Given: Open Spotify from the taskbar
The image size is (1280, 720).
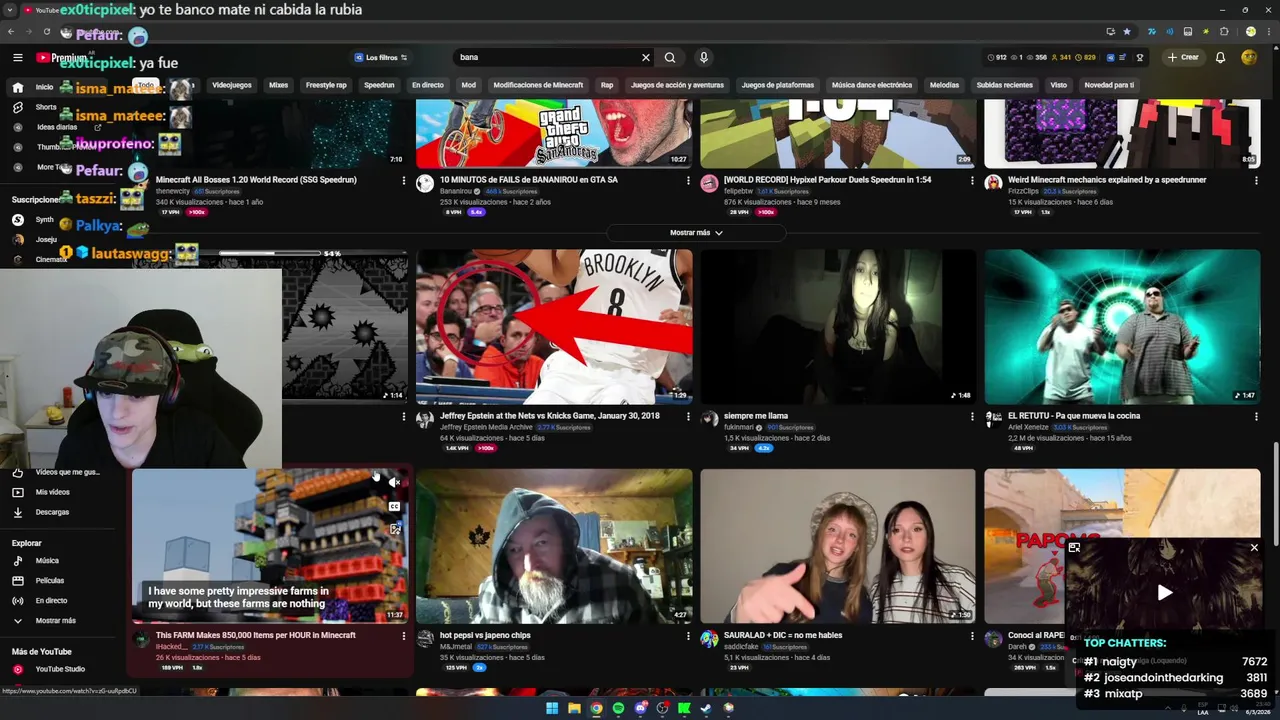Looking at the screenshot, I should [x=618, y=708].
